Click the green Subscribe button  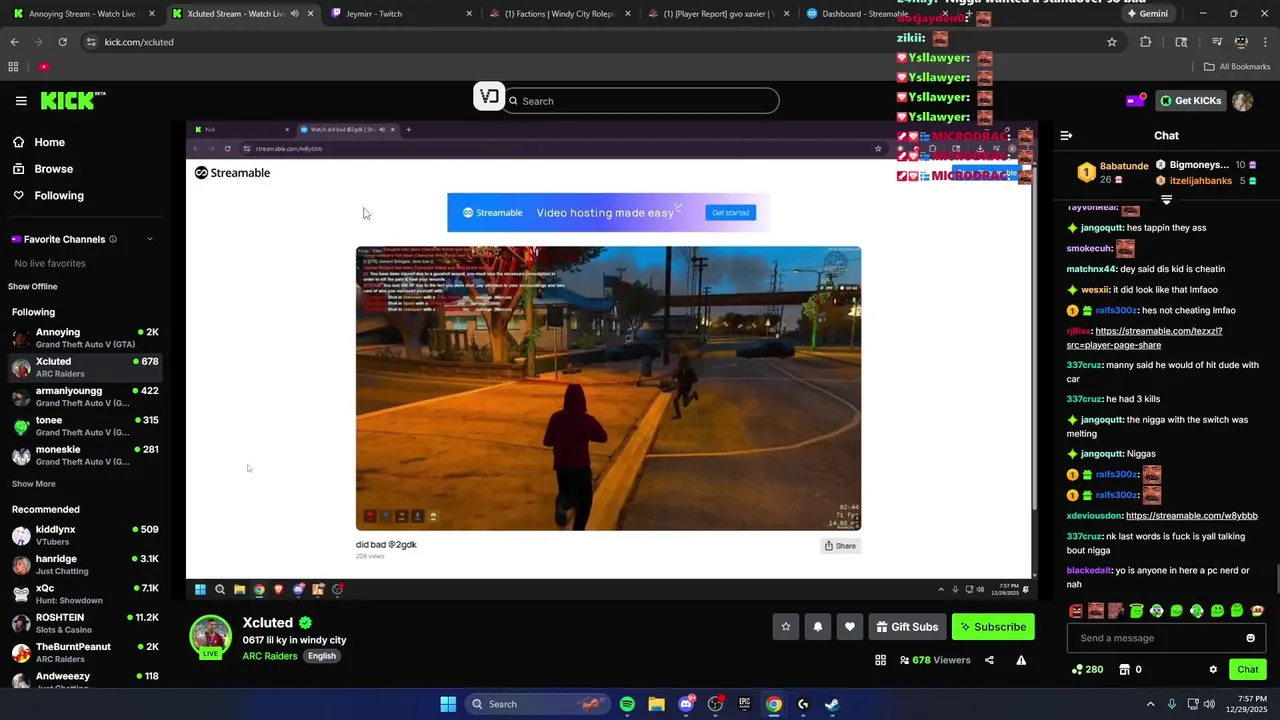[x=993, y=627]
